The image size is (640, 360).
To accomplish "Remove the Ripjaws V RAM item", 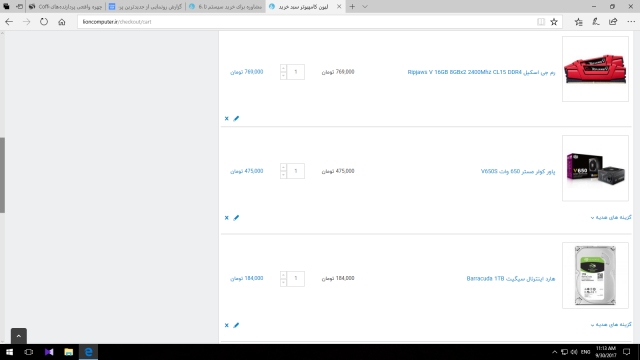I will 227,119.
